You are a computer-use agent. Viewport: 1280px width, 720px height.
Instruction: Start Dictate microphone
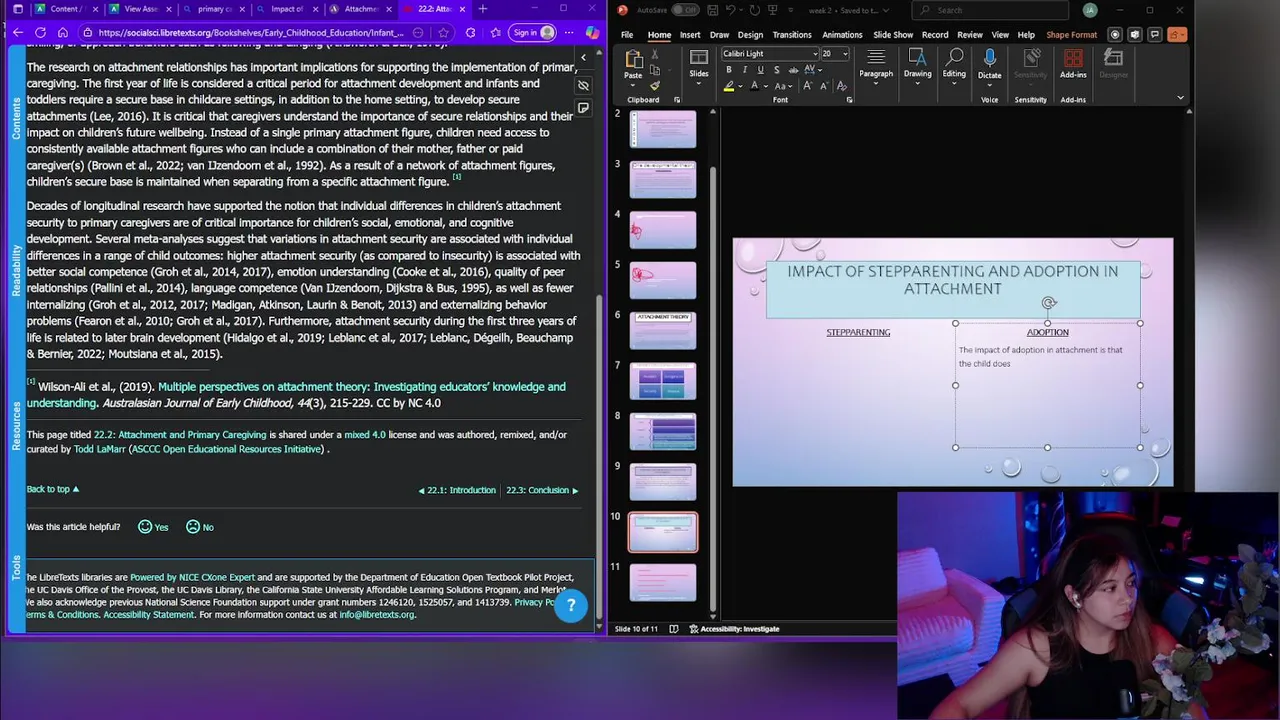[989, 58]
